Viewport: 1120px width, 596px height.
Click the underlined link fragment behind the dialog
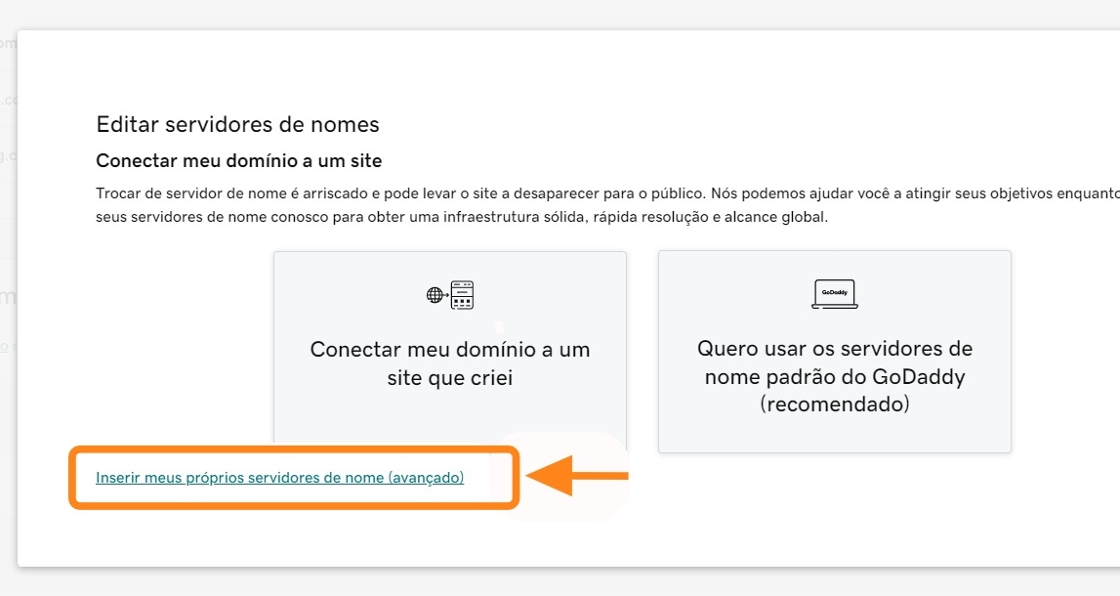pyautogui.click(x=4, y=346)
